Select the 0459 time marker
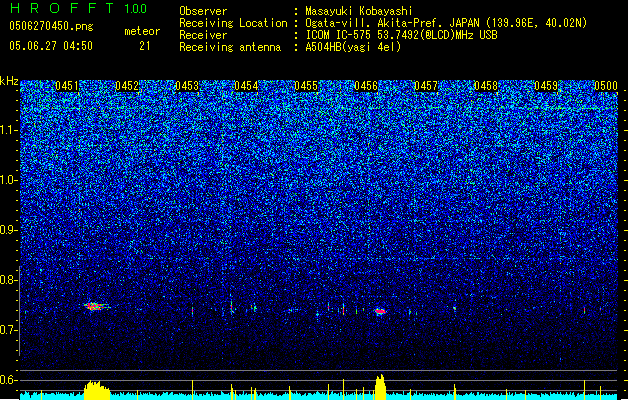 546,86
